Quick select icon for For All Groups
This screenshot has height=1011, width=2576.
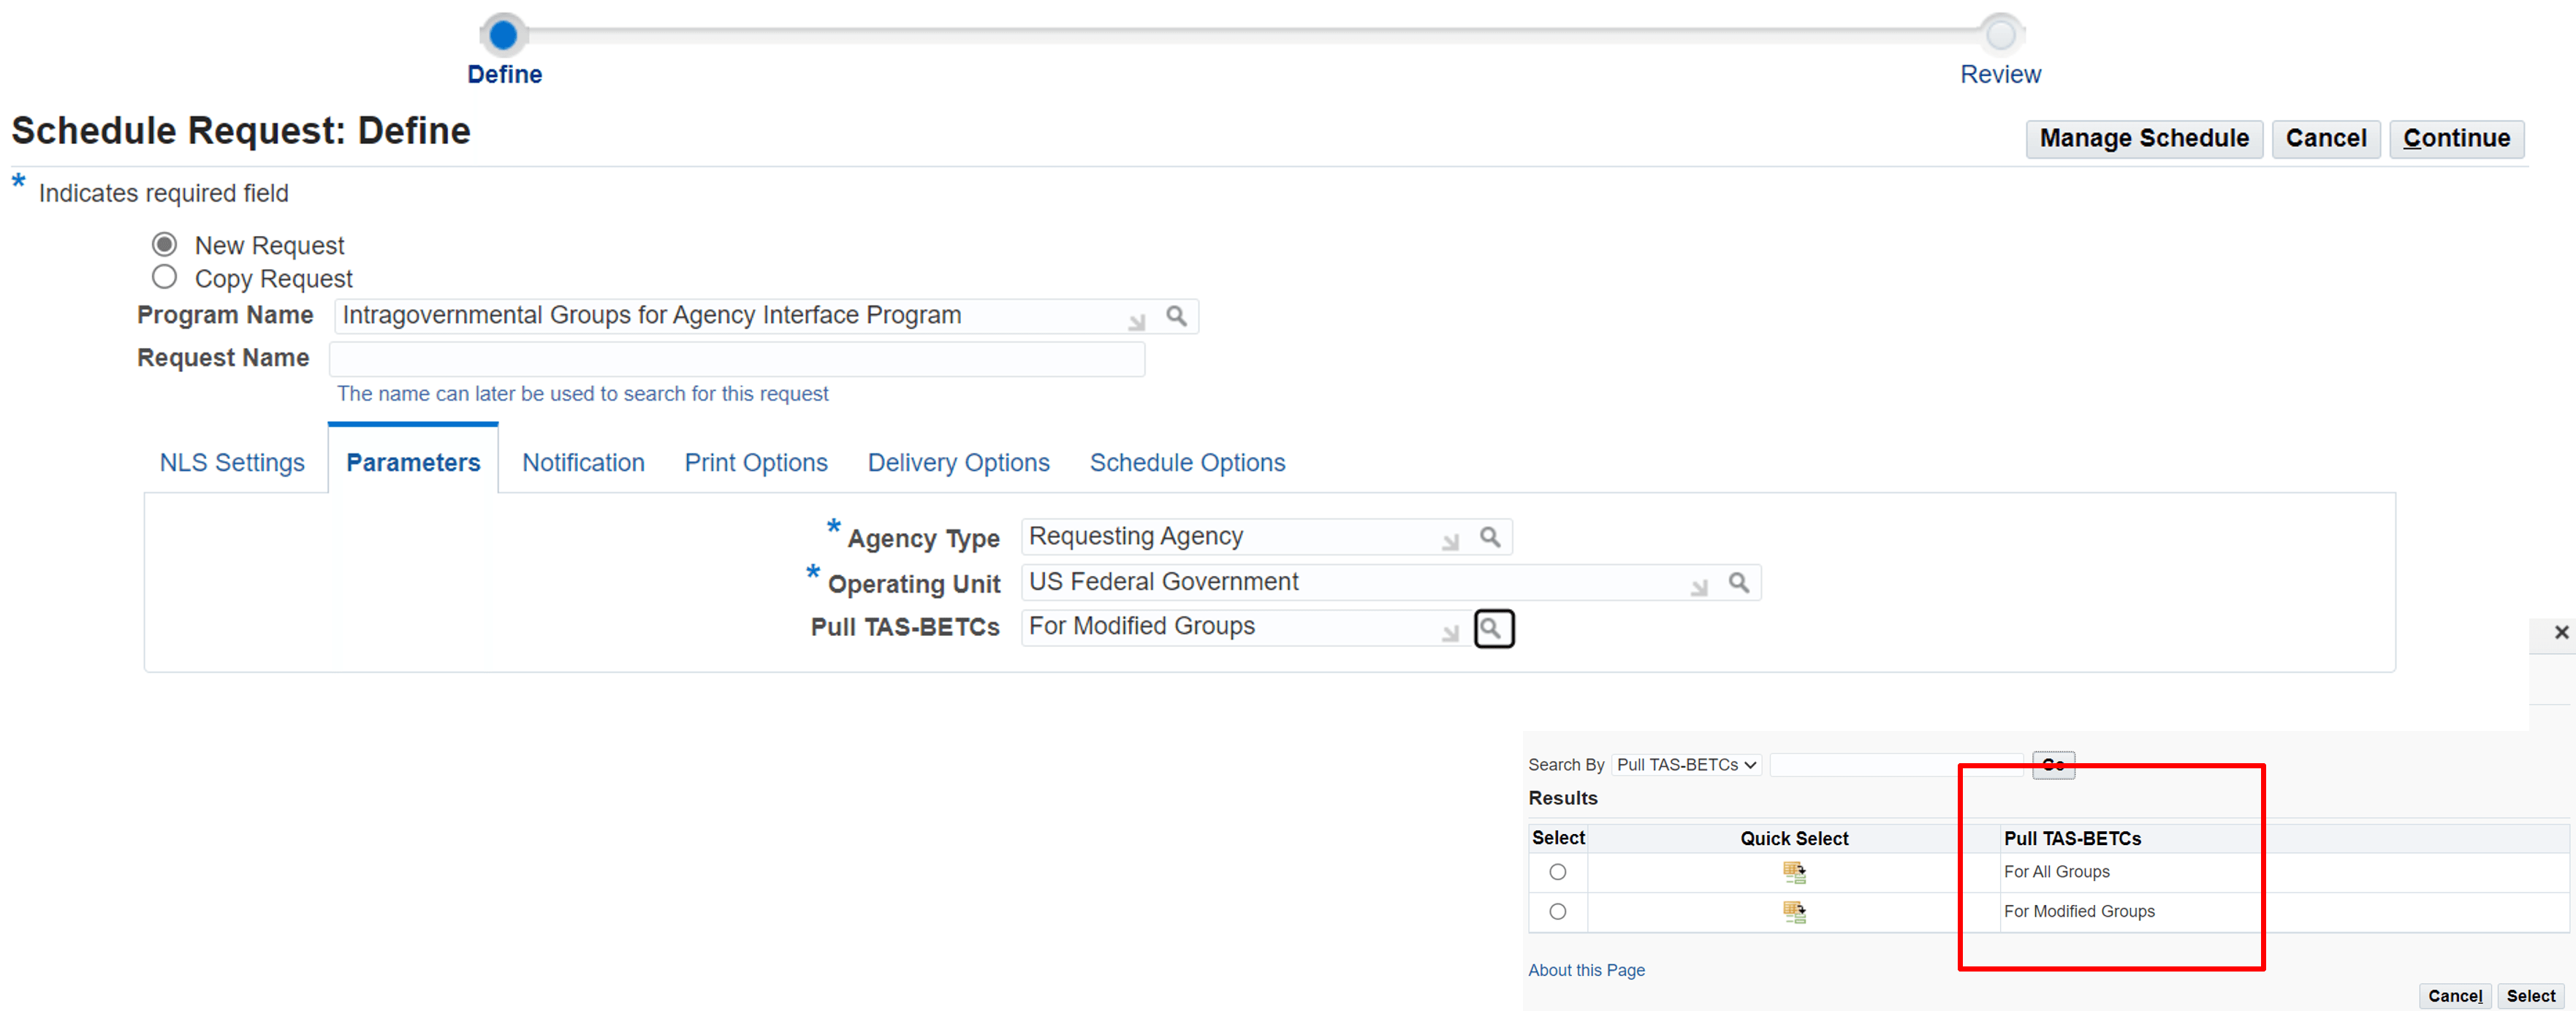tap(1793, 873)
